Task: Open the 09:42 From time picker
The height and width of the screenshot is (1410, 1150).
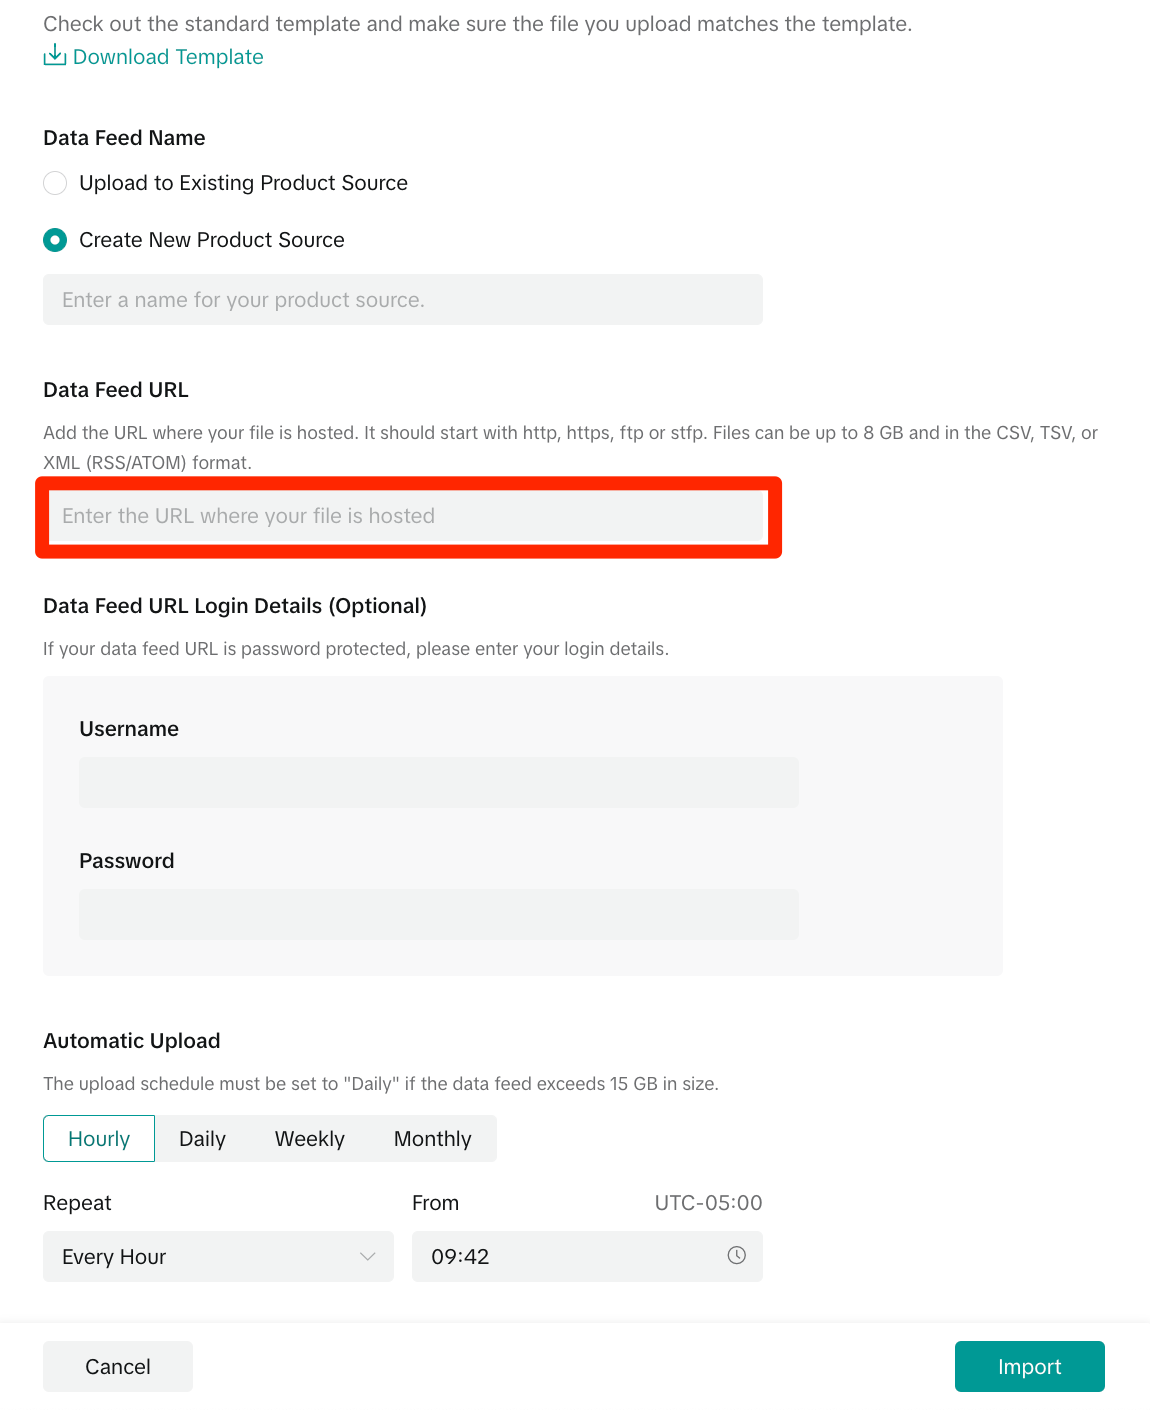Action: click(587, 1257)
